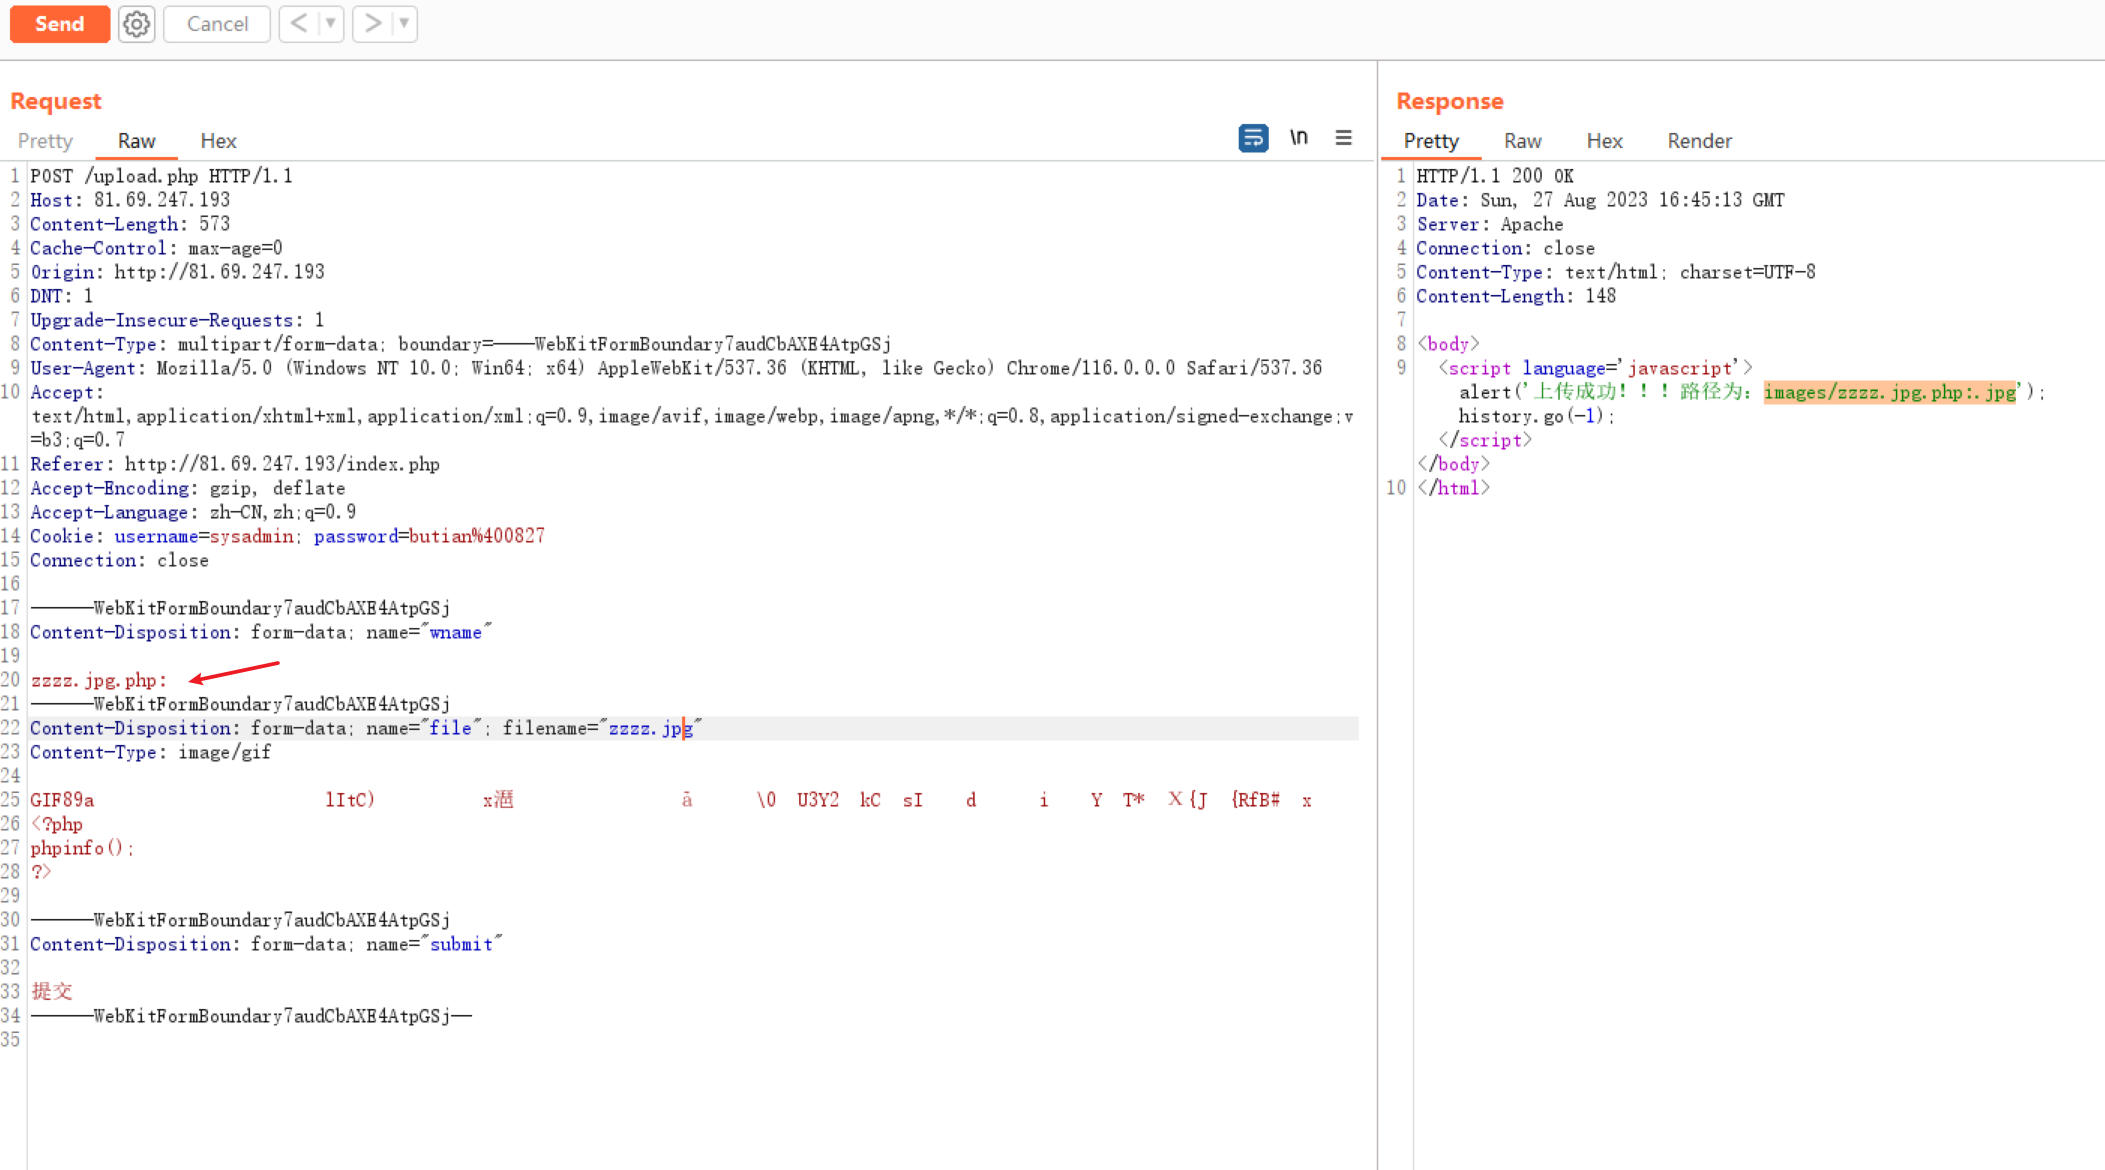Click the highlighted images/zzzz.jpg.php:.jpg path
The width and height of the screenshot is (2105, 1170).
coord(1889,392)
